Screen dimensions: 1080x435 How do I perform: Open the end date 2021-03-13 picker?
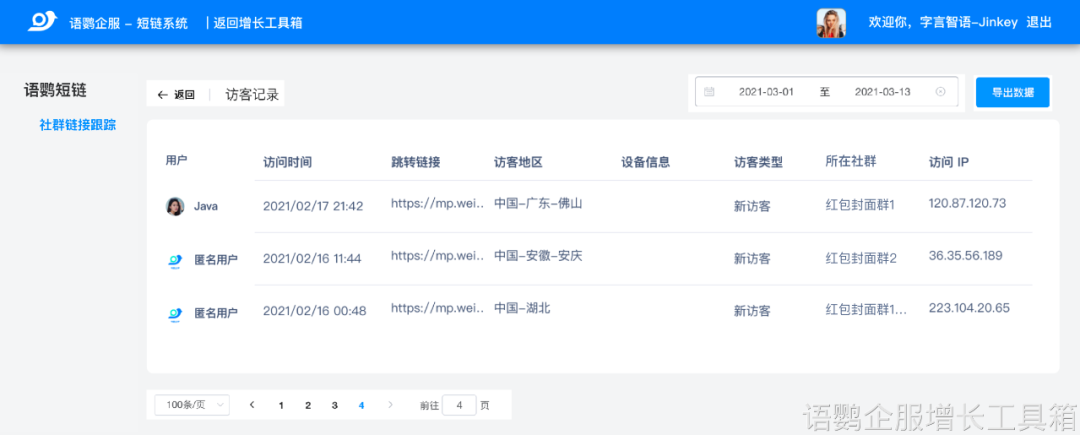(882, 92)
